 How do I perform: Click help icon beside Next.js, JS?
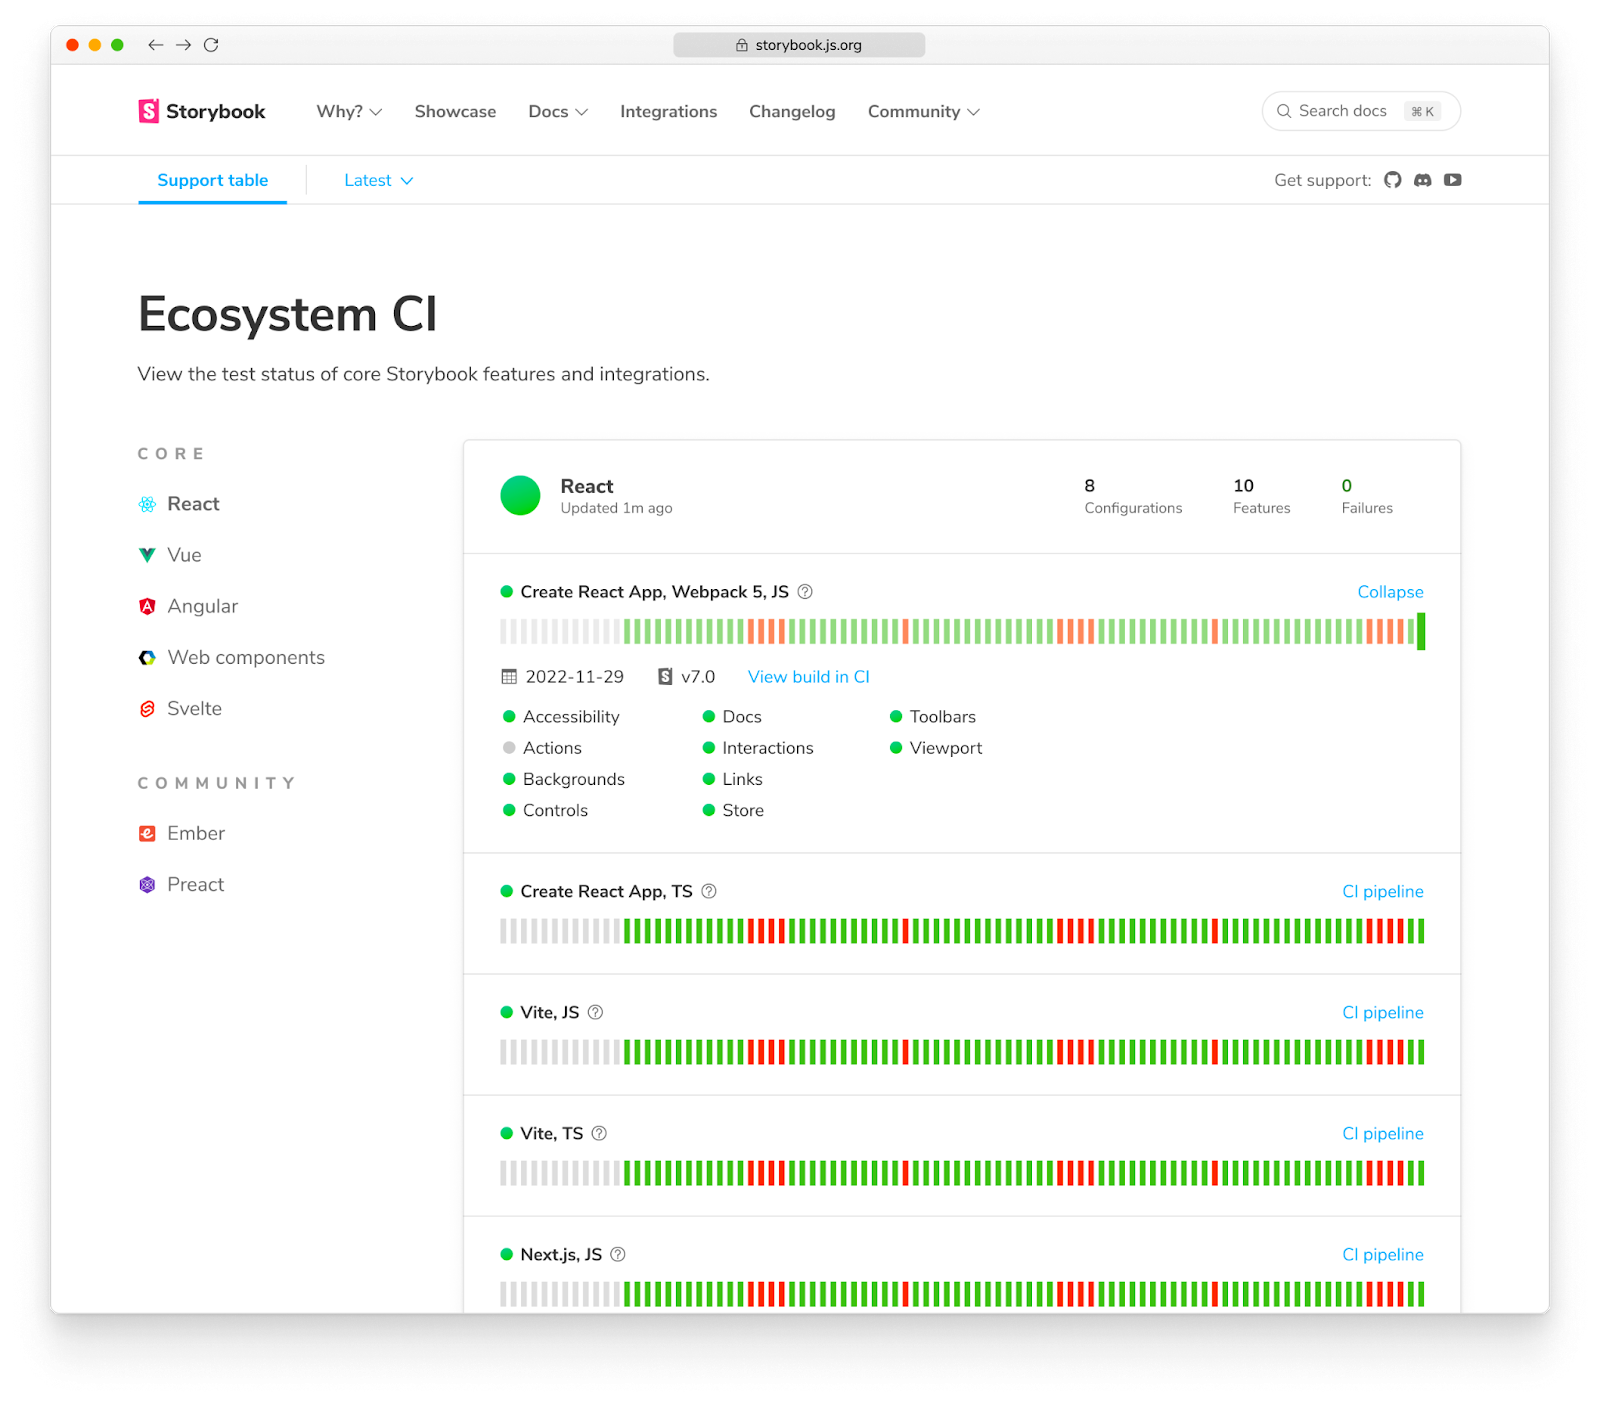618,1254
